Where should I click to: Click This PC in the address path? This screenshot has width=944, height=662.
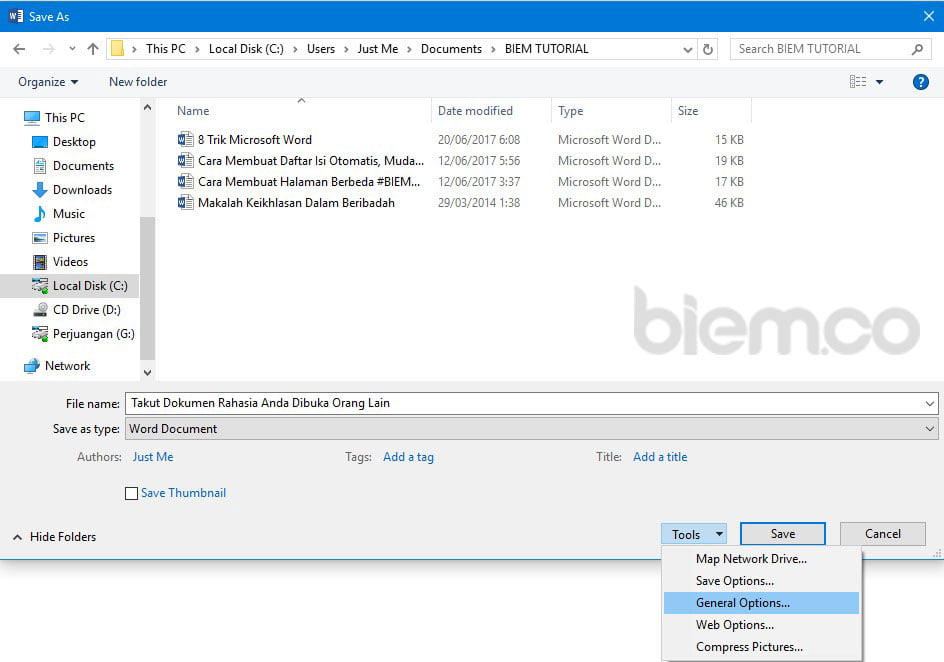coord(166,49)
